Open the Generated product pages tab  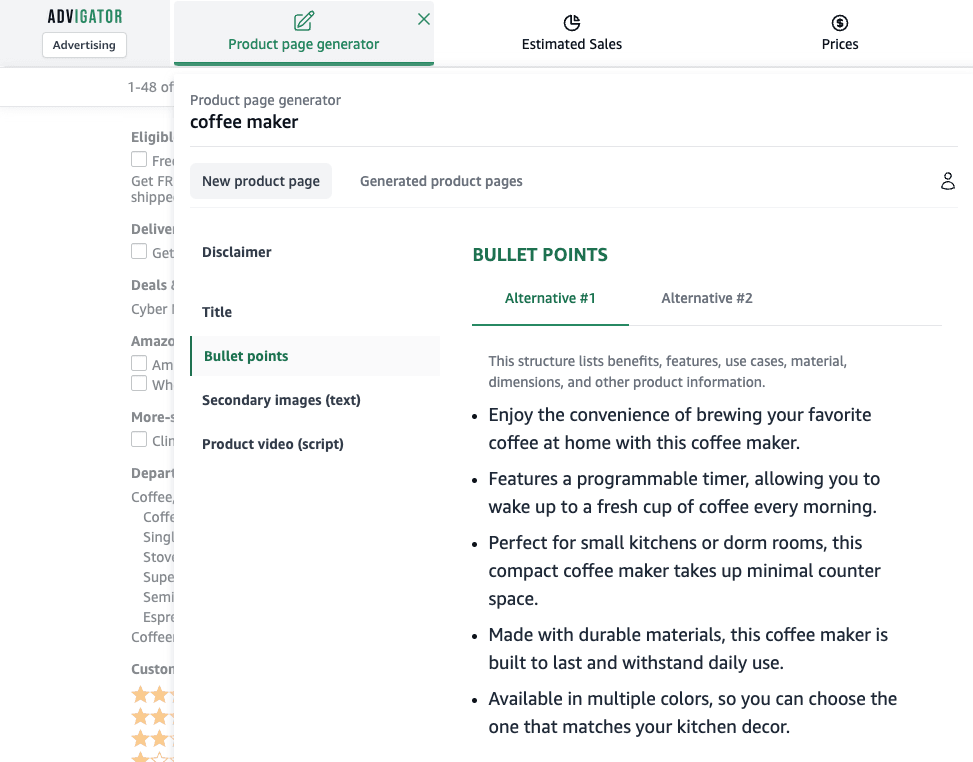(441, 181)
